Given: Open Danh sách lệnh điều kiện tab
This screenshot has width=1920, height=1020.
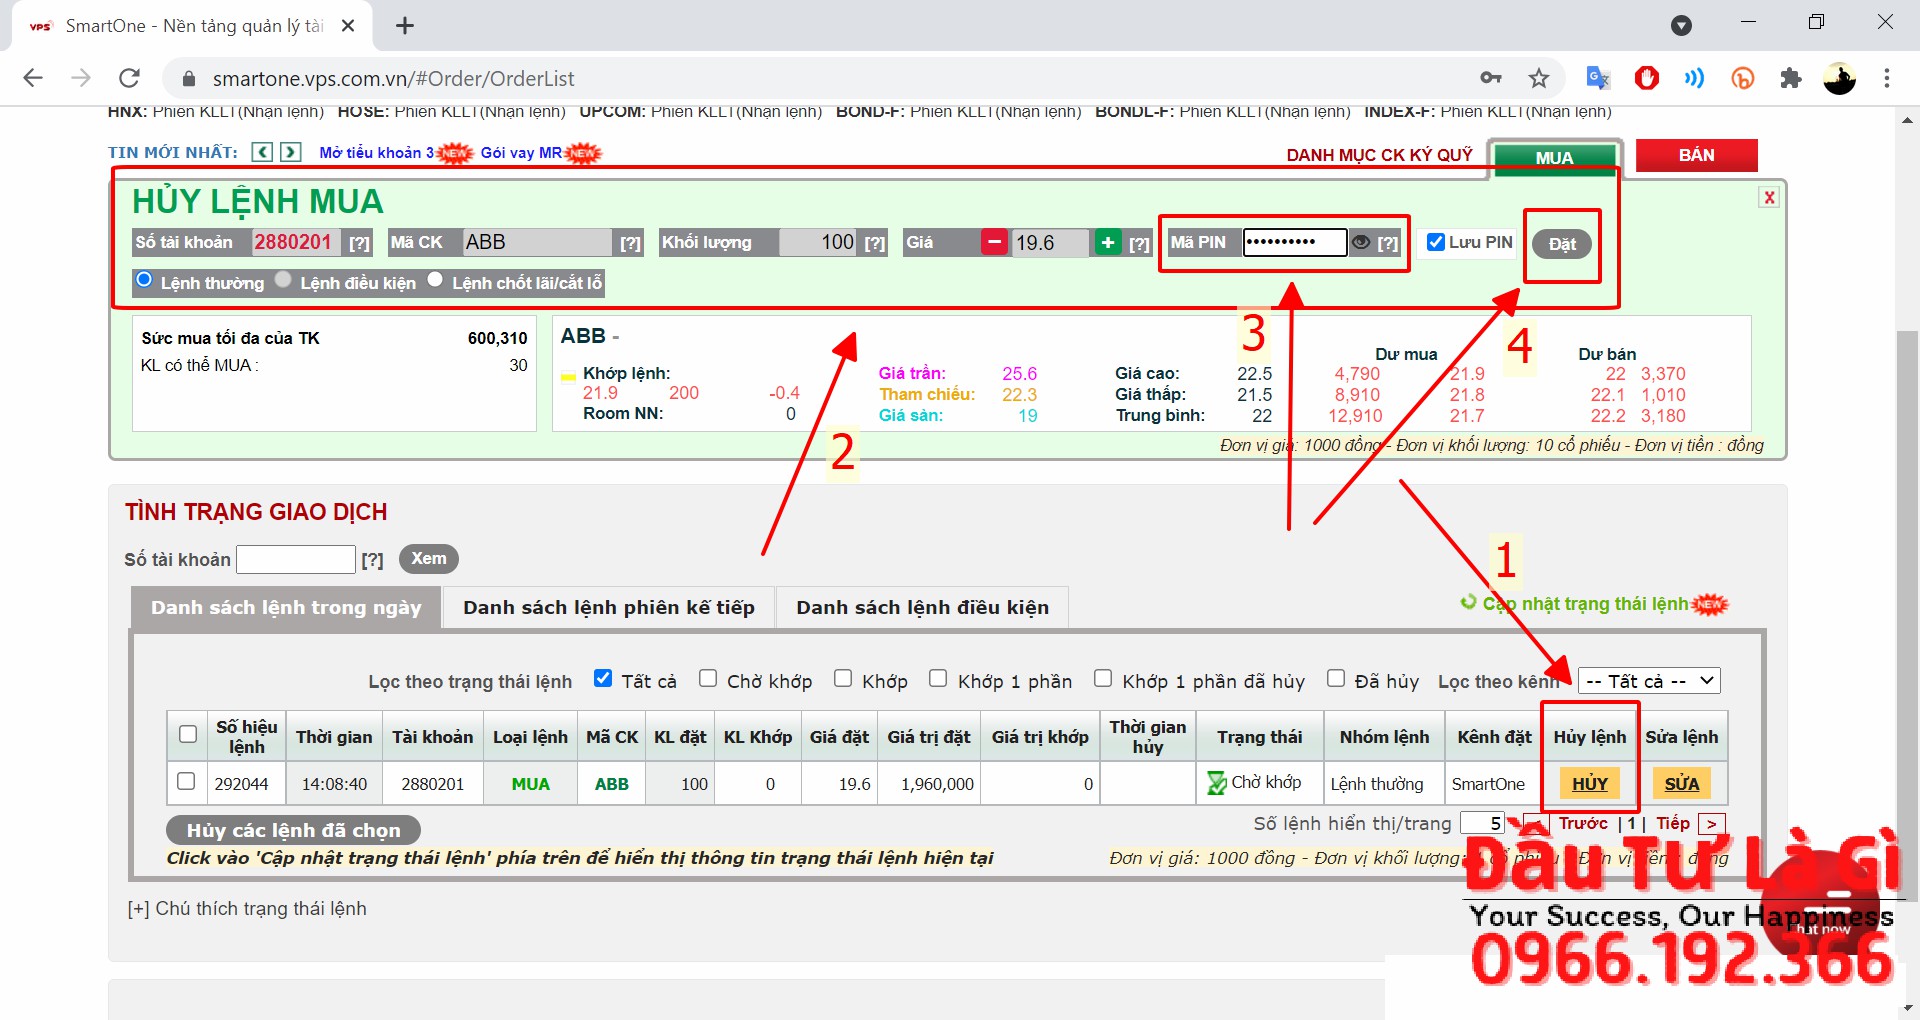Looking at the screenshot, I should click(922, 607).
